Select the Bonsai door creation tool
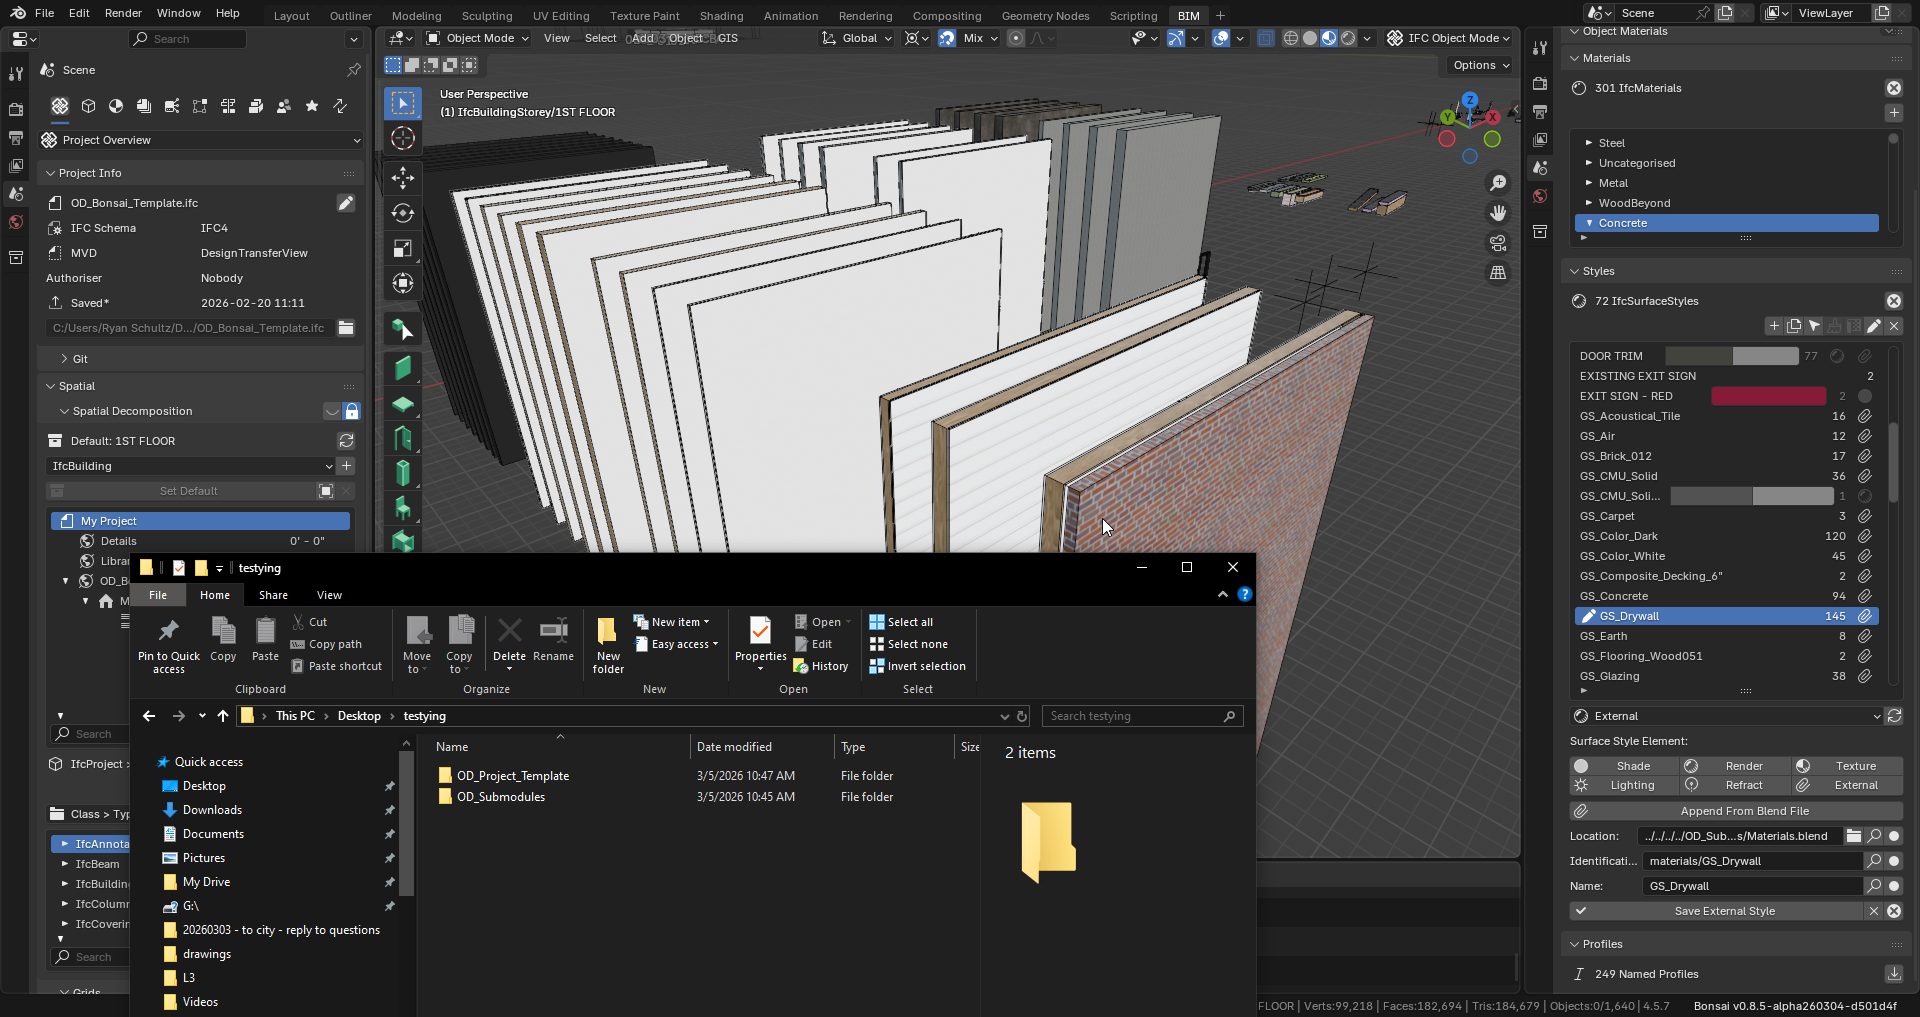Image resolution: width=1920 pixels, height=1017 pixels. tap(403, 438)
